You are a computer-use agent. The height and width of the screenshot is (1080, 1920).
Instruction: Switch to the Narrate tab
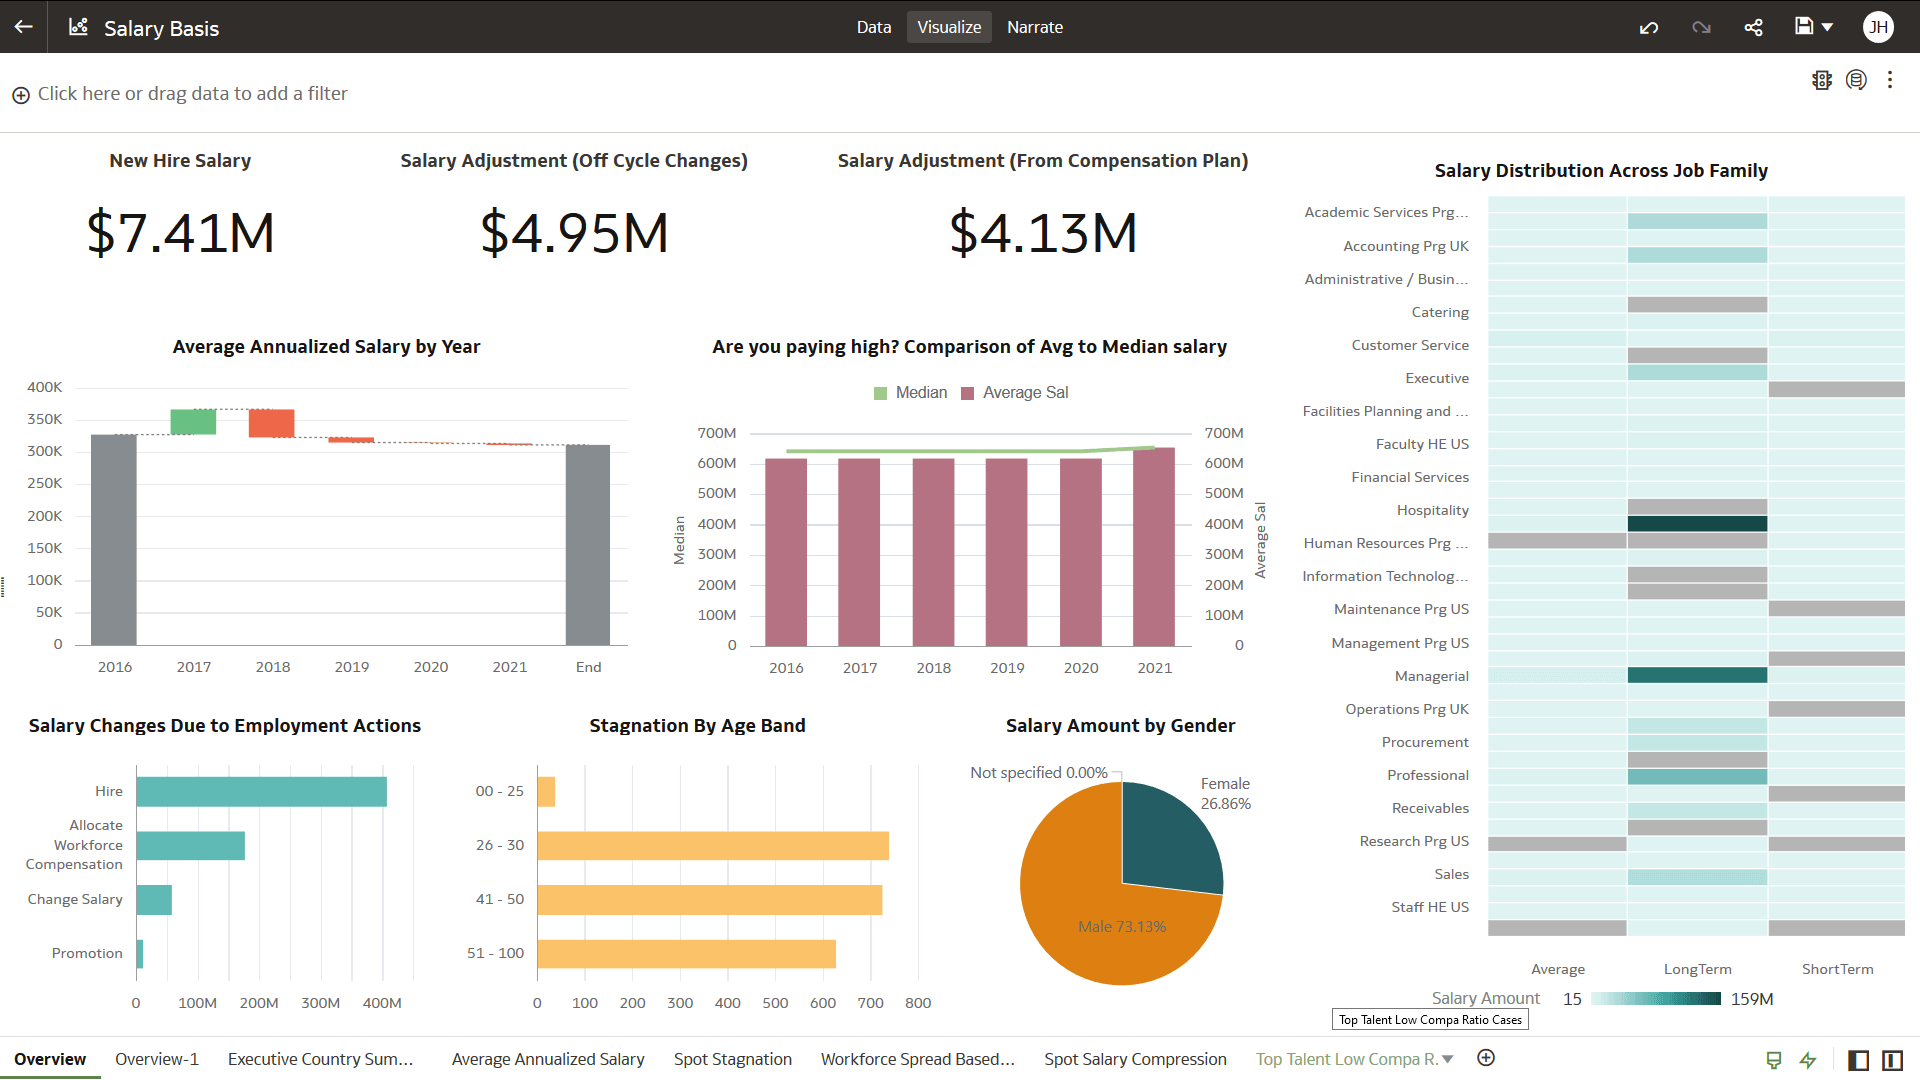tap(1034, 27)
